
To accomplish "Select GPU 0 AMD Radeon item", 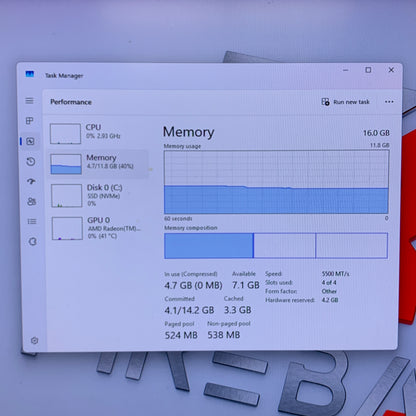I will pyautogui.click(x=99, y=228).
